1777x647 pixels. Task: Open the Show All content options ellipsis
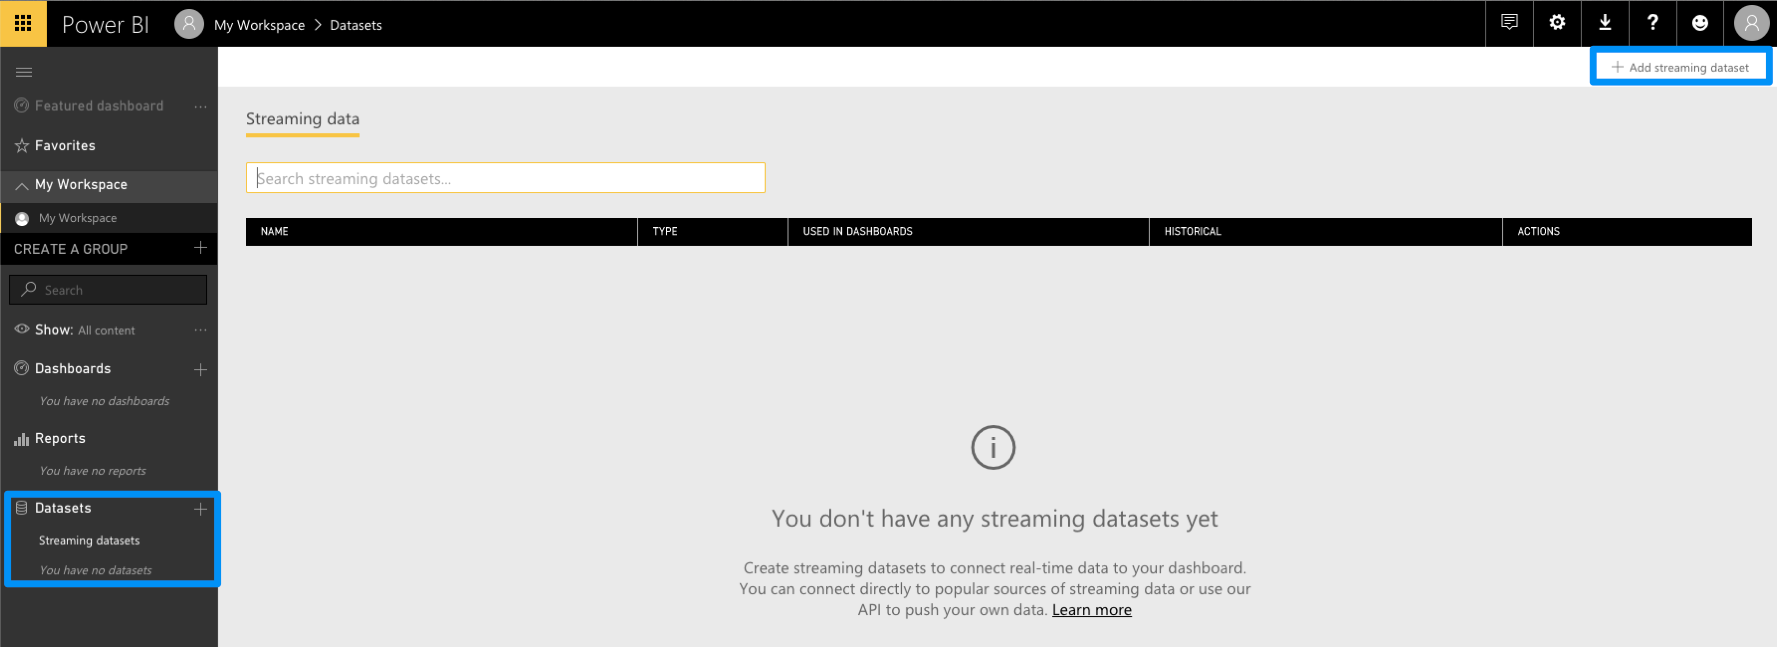click(200, 330)
